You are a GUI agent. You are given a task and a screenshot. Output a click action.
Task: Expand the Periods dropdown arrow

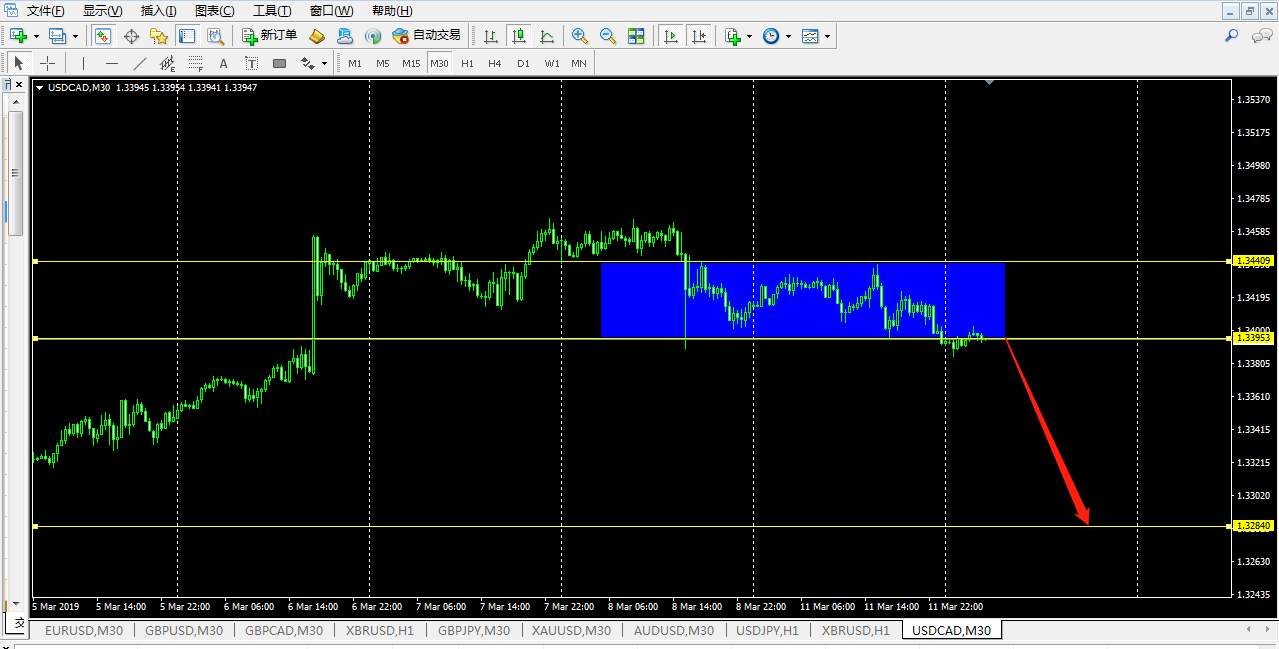click(x=788, y=36)
